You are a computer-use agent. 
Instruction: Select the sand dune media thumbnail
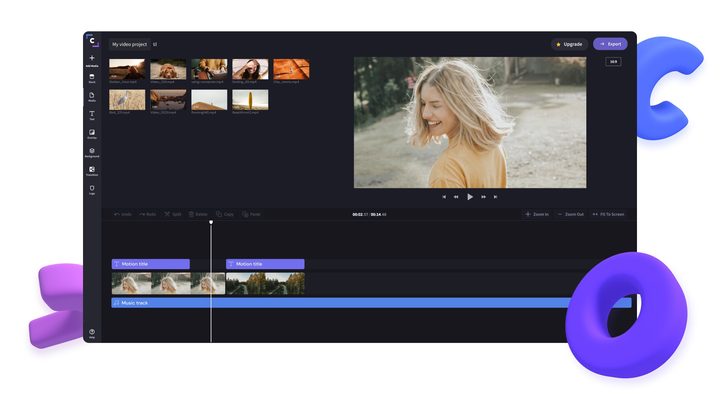pos(209,100)
